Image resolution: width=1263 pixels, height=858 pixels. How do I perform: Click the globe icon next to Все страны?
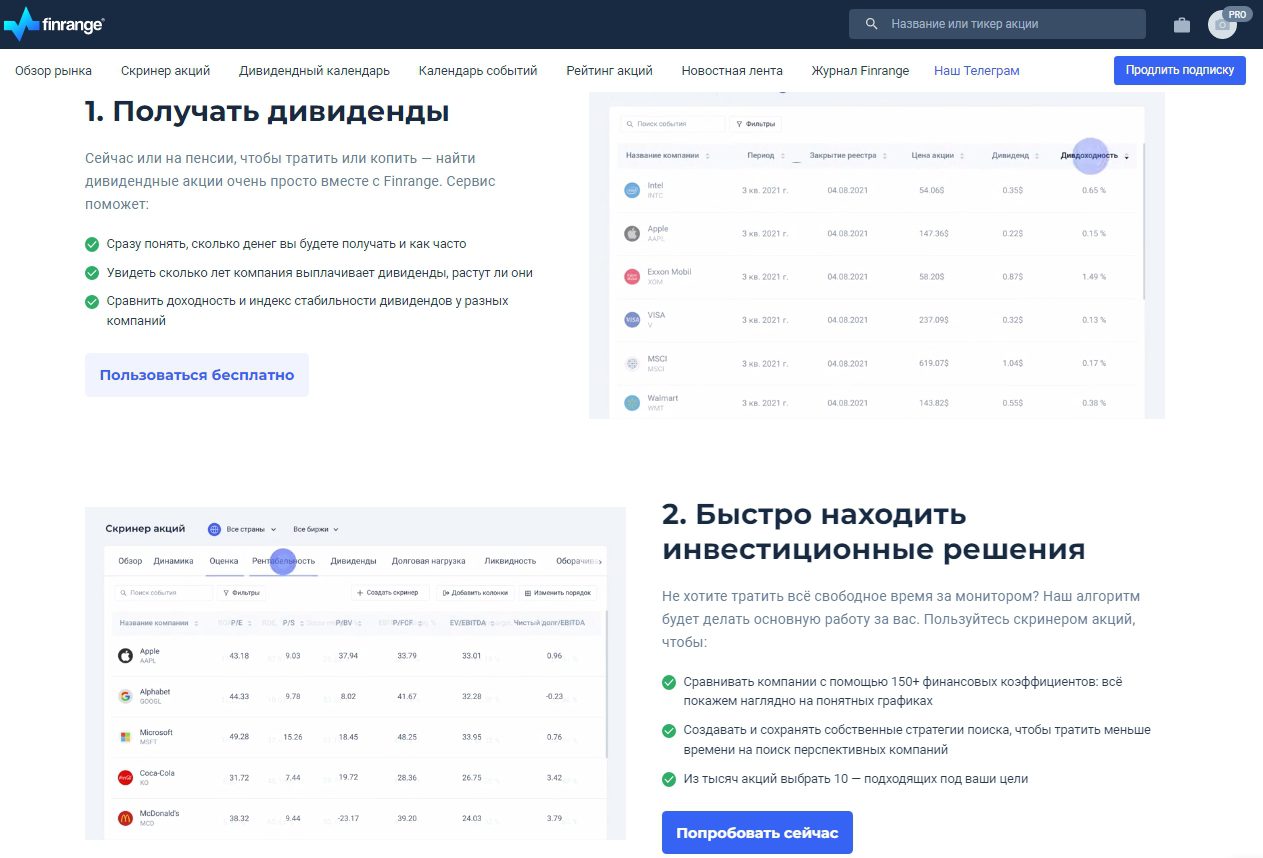tap(214, 528)
